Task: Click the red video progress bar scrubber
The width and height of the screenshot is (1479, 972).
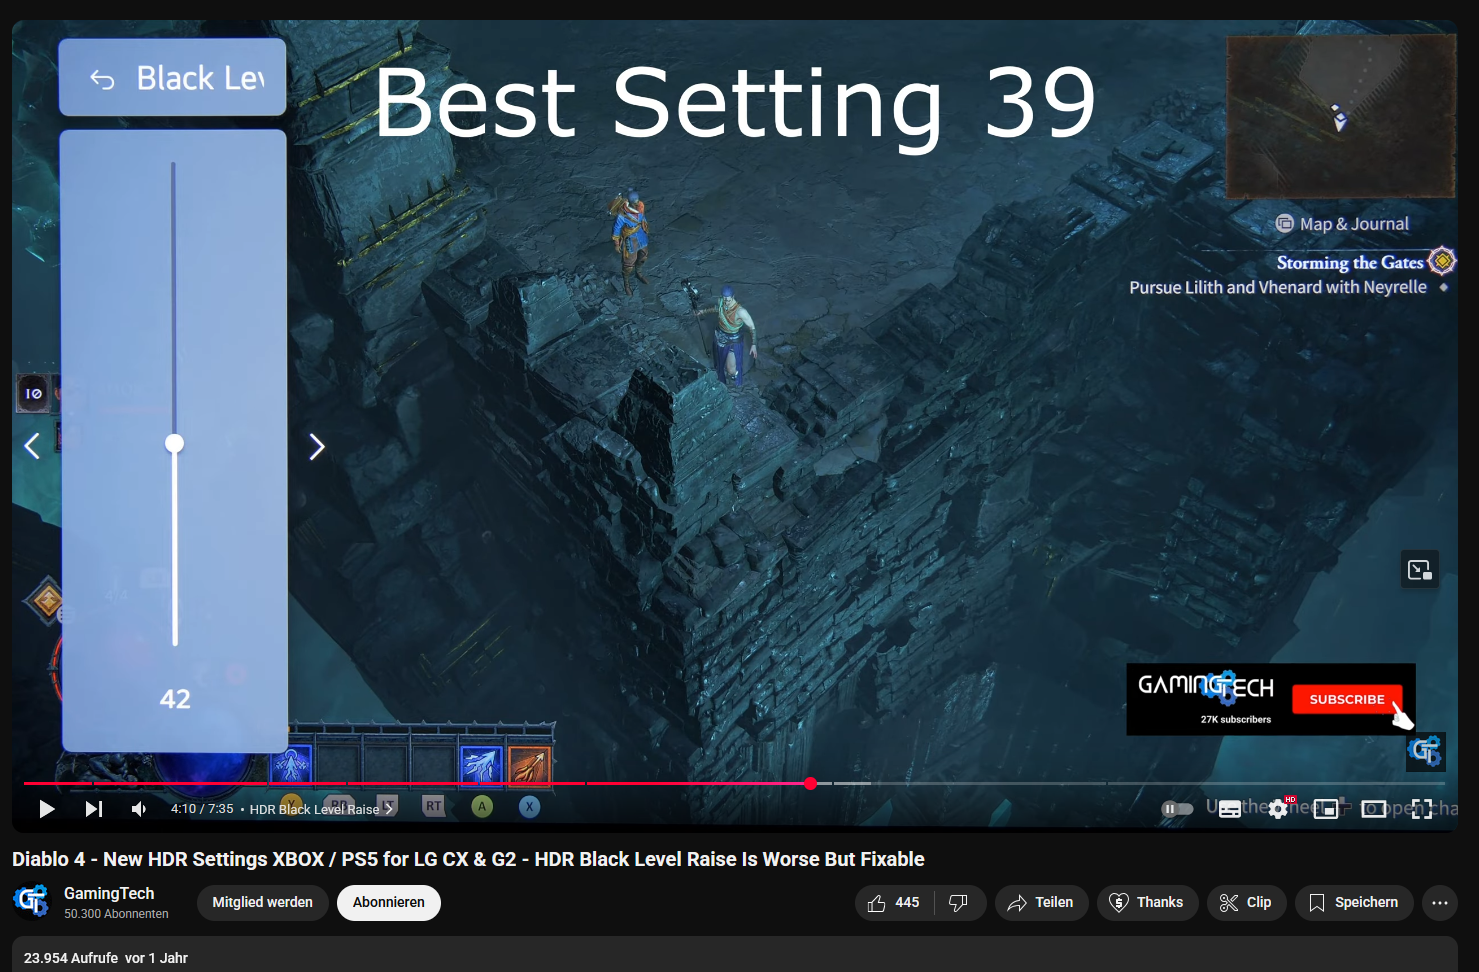Action: (x=811, y=783)
